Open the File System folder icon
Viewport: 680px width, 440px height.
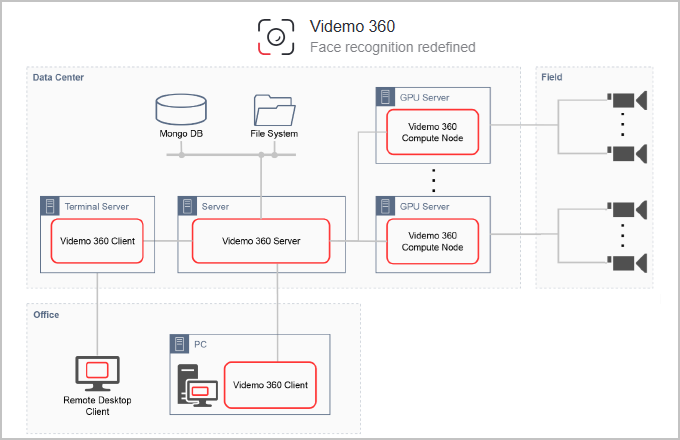pyautogui.click(x=273, y=110)
